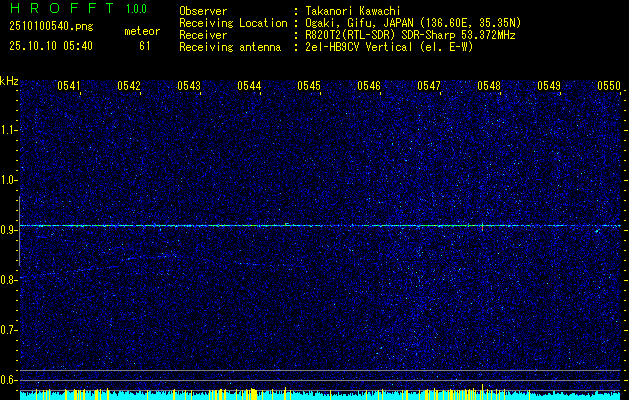This screenshot has height=400, width=629.
Task: Click the R820T2(RTL-SDR) SDR-Sharp receiver value
Action: click(x=410, y=35)
